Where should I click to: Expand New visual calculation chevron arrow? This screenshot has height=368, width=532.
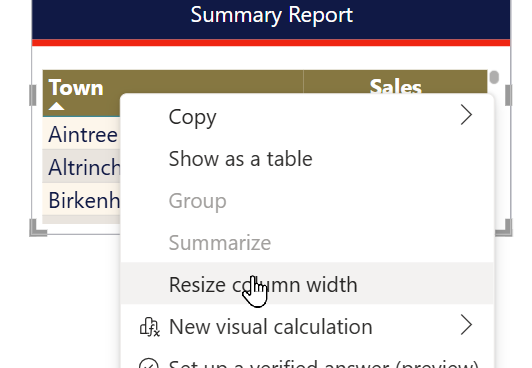tap(467, 325)
